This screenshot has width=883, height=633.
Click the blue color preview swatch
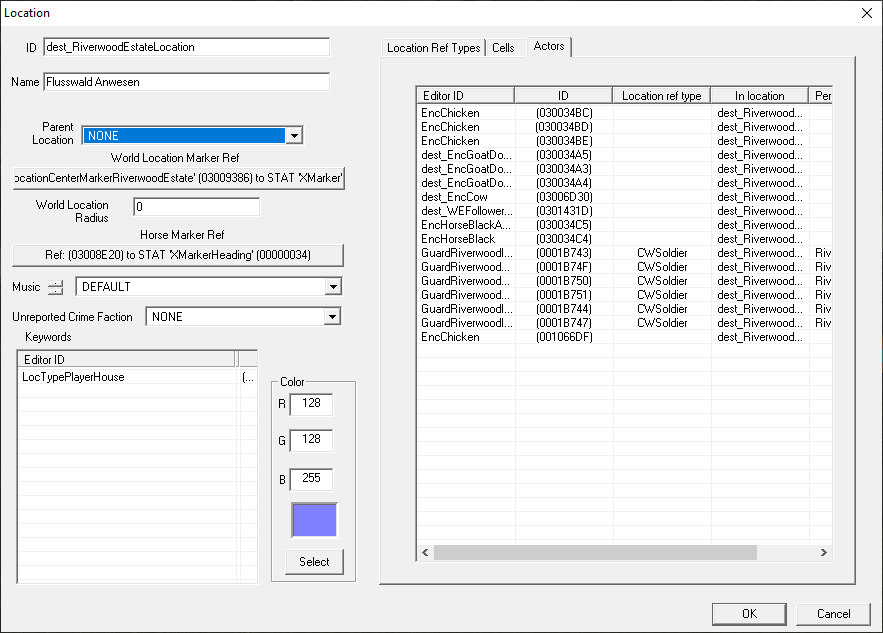[x=314, y=520]
